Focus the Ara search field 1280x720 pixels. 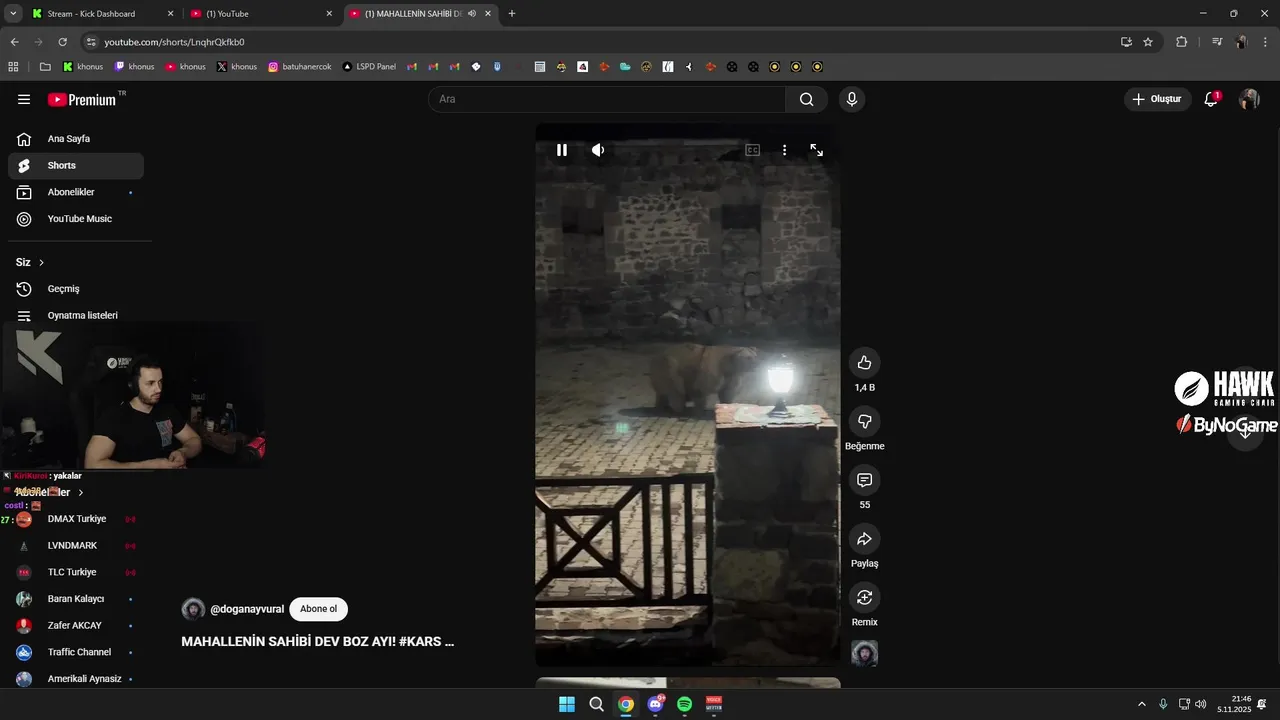(x=607, y=99)
